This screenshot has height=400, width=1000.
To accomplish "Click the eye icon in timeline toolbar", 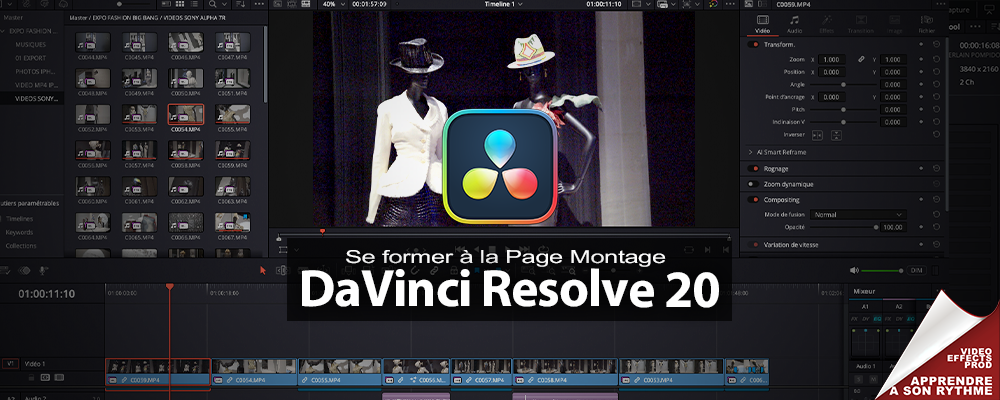I will click(x=24, y=270).
